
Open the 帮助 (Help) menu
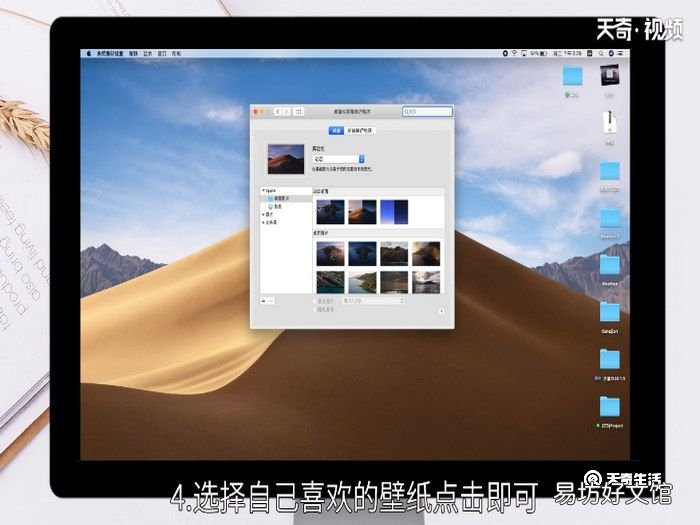click(x=176, y=53)
